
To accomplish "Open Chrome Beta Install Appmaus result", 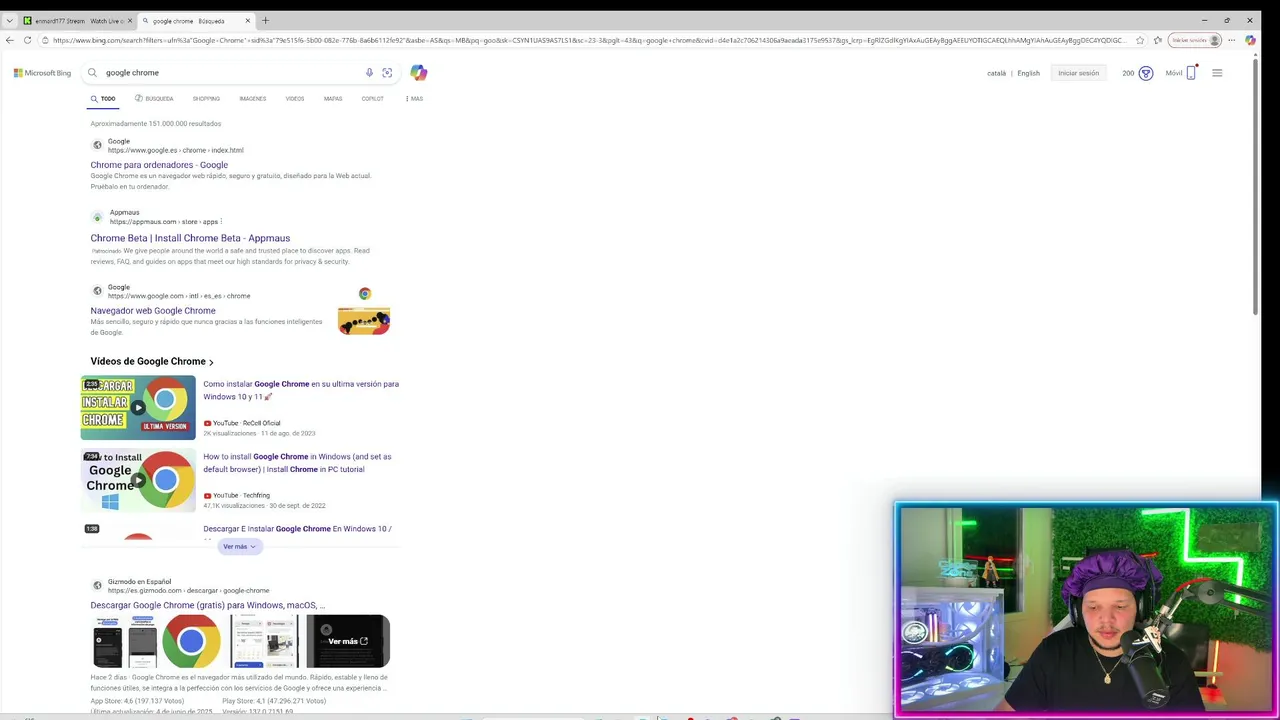I will pos(190,238).
